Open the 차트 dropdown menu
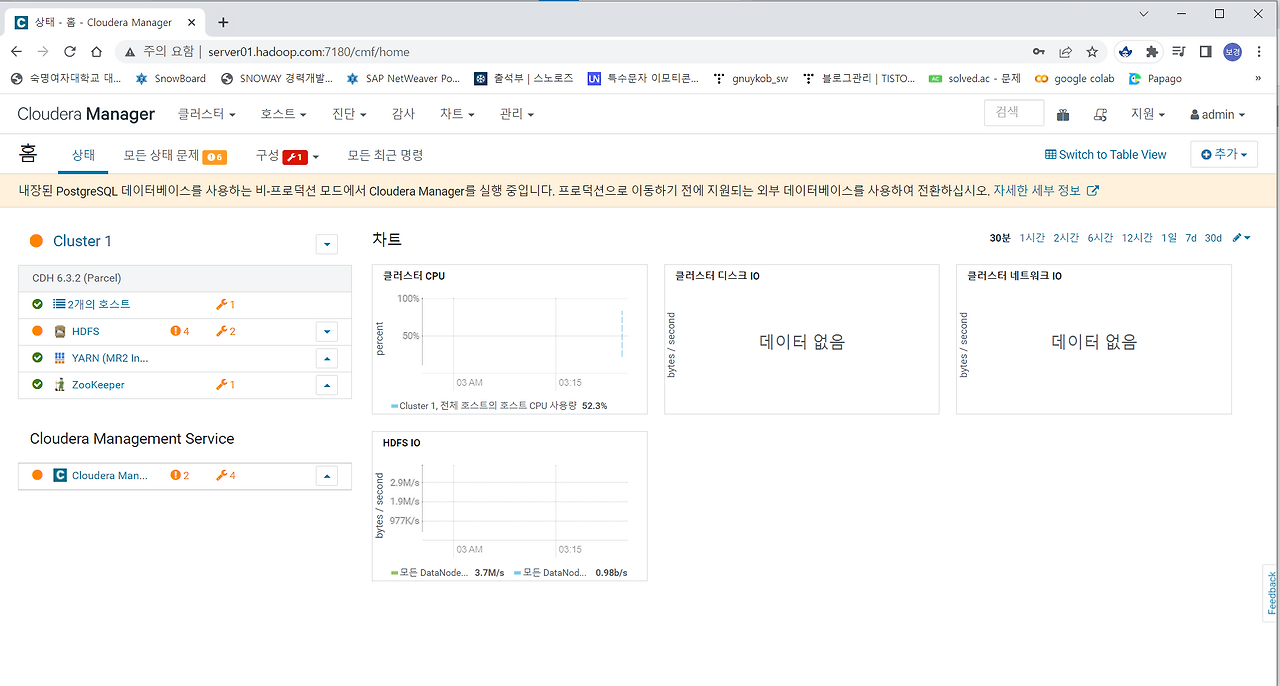Viewport: 1280px width, 686px height. tap(457, 114)
